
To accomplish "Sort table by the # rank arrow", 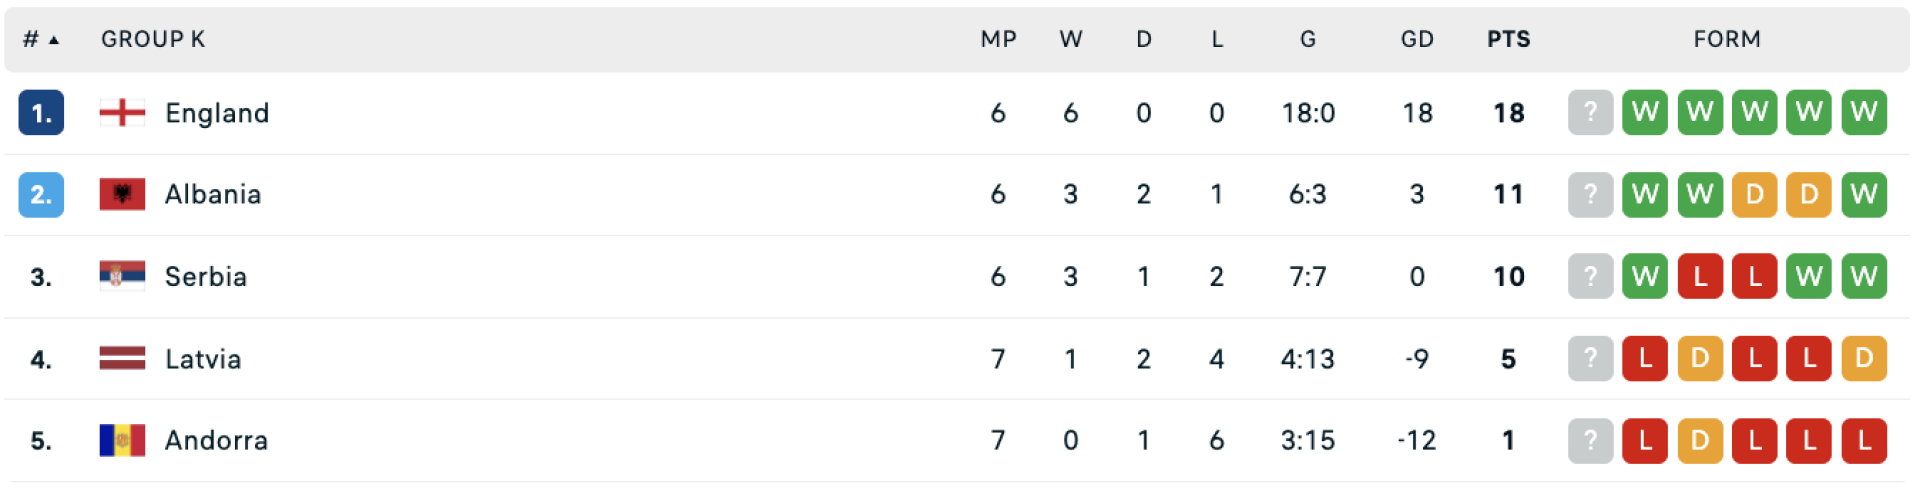I will (x=53, y=40).
